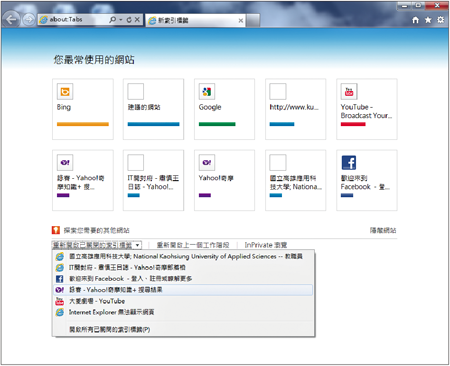
Task: Start InPrivate browsing link
Action: pos(266,245)
